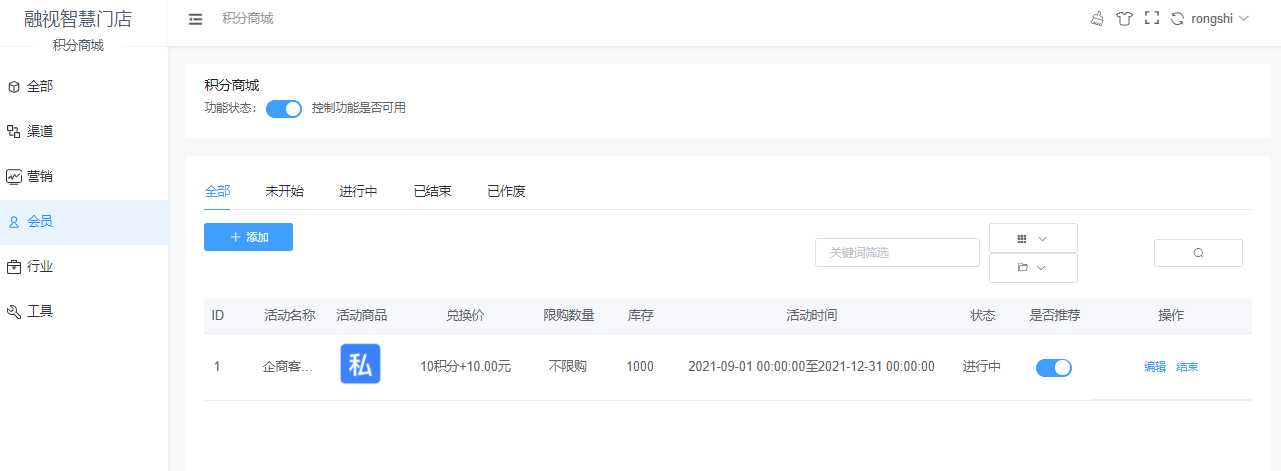Open the folder export dropdown
This screenshot has height=471, width=1281.
[x=1033, y=268]
